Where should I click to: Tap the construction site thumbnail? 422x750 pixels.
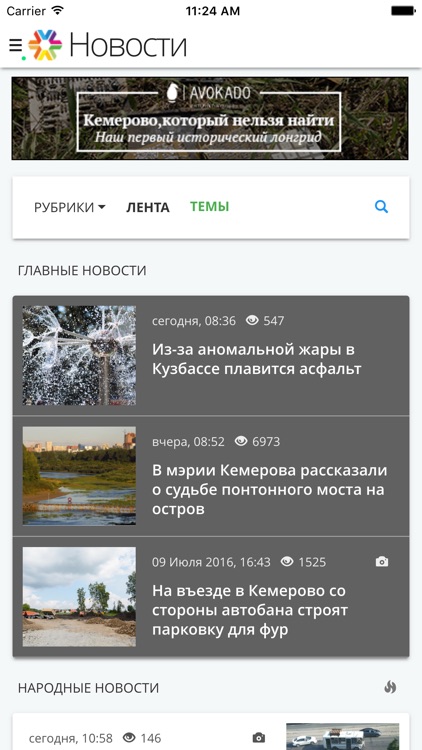coord(79,596)
